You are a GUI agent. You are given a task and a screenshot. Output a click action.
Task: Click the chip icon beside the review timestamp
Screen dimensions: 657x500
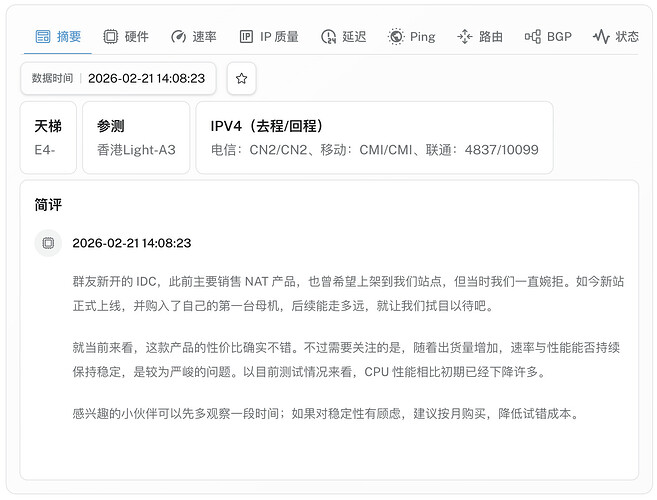48,243
